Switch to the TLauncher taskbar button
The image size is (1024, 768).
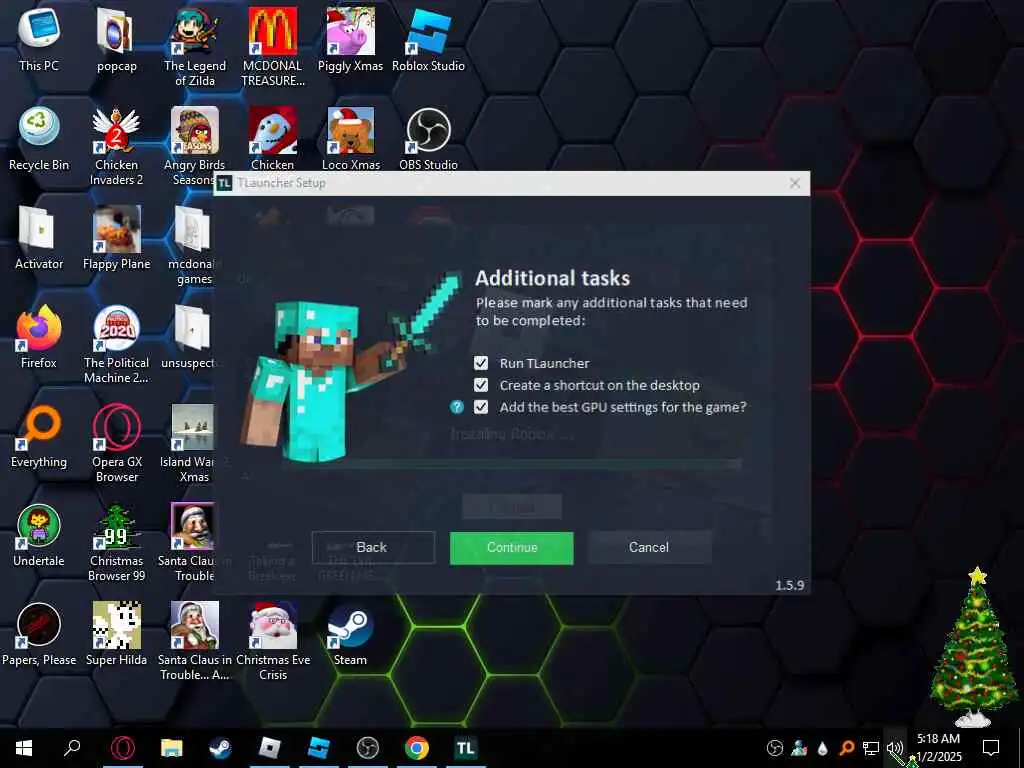[x=466, y=748]
